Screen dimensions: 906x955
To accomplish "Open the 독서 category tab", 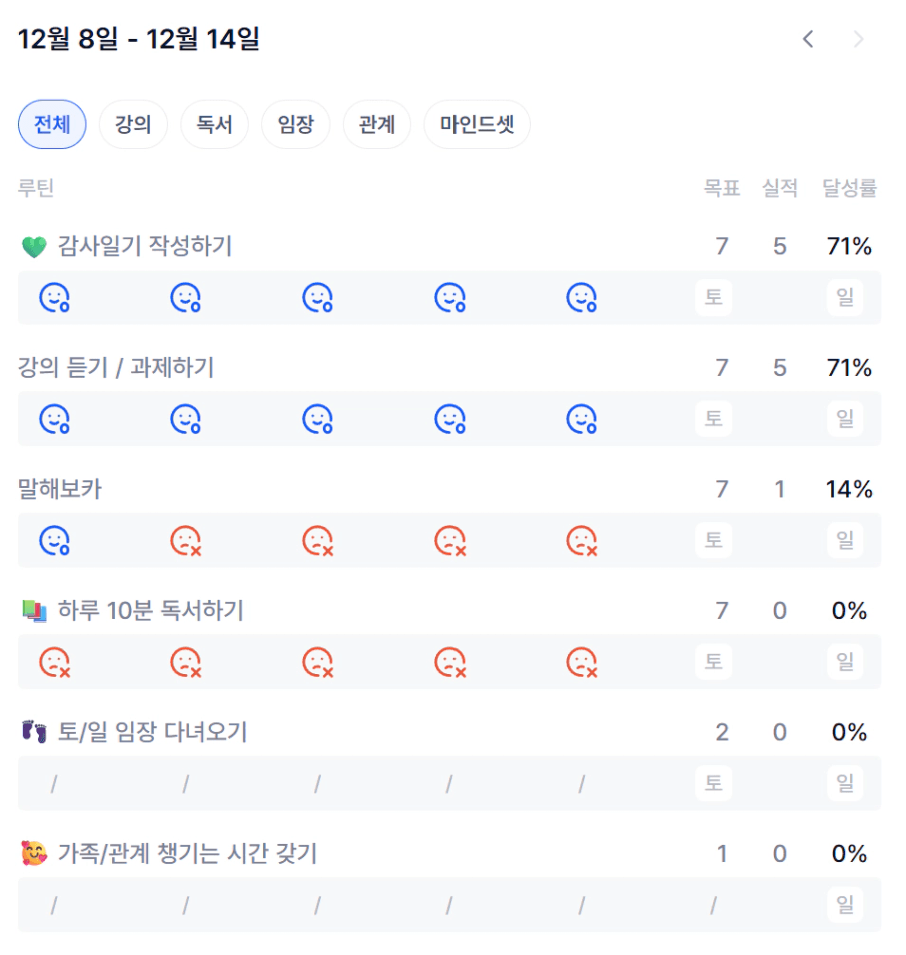I will coord(214,125).
